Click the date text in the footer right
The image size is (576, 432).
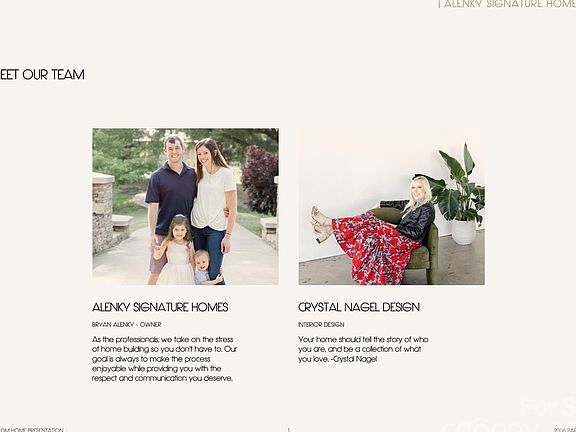click(565, 430)
